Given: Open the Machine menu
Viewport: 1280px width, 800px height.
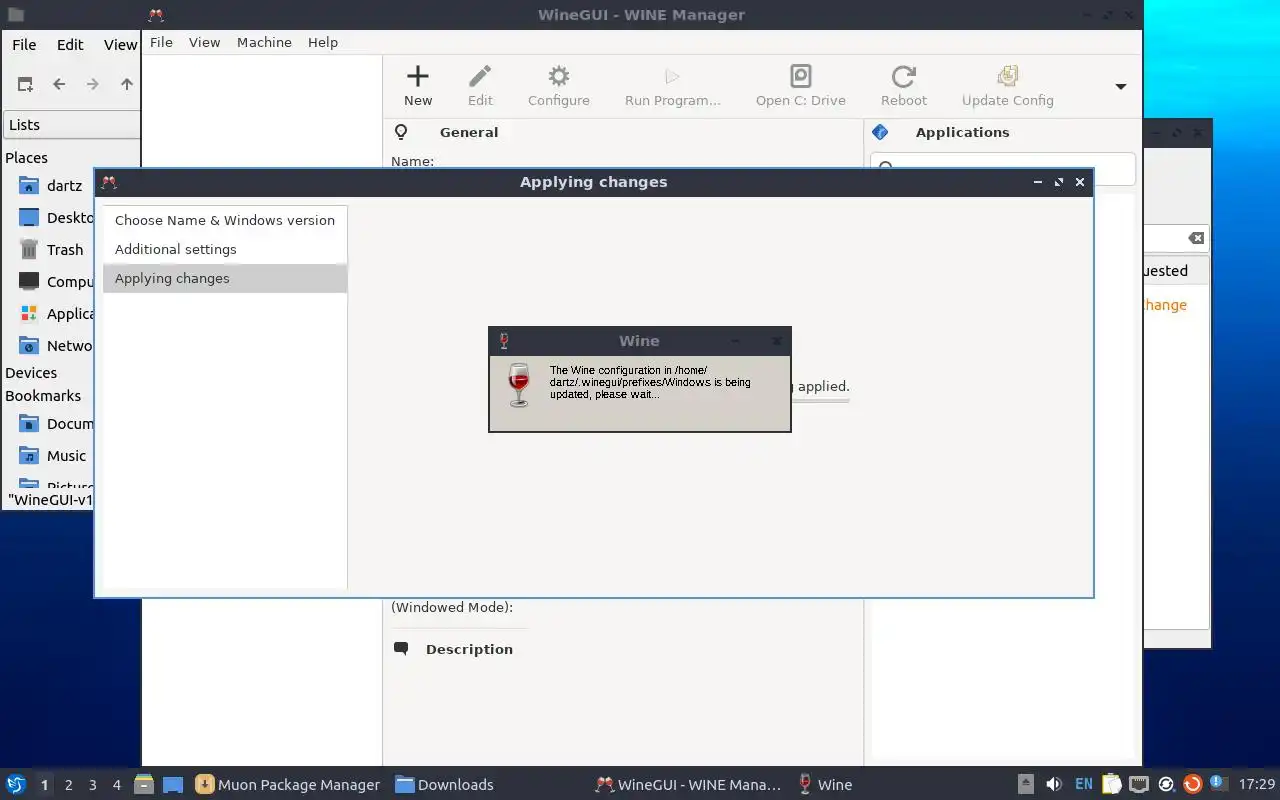Looking at the screenshot, I should pyautogui.click(x=264, y=42).
